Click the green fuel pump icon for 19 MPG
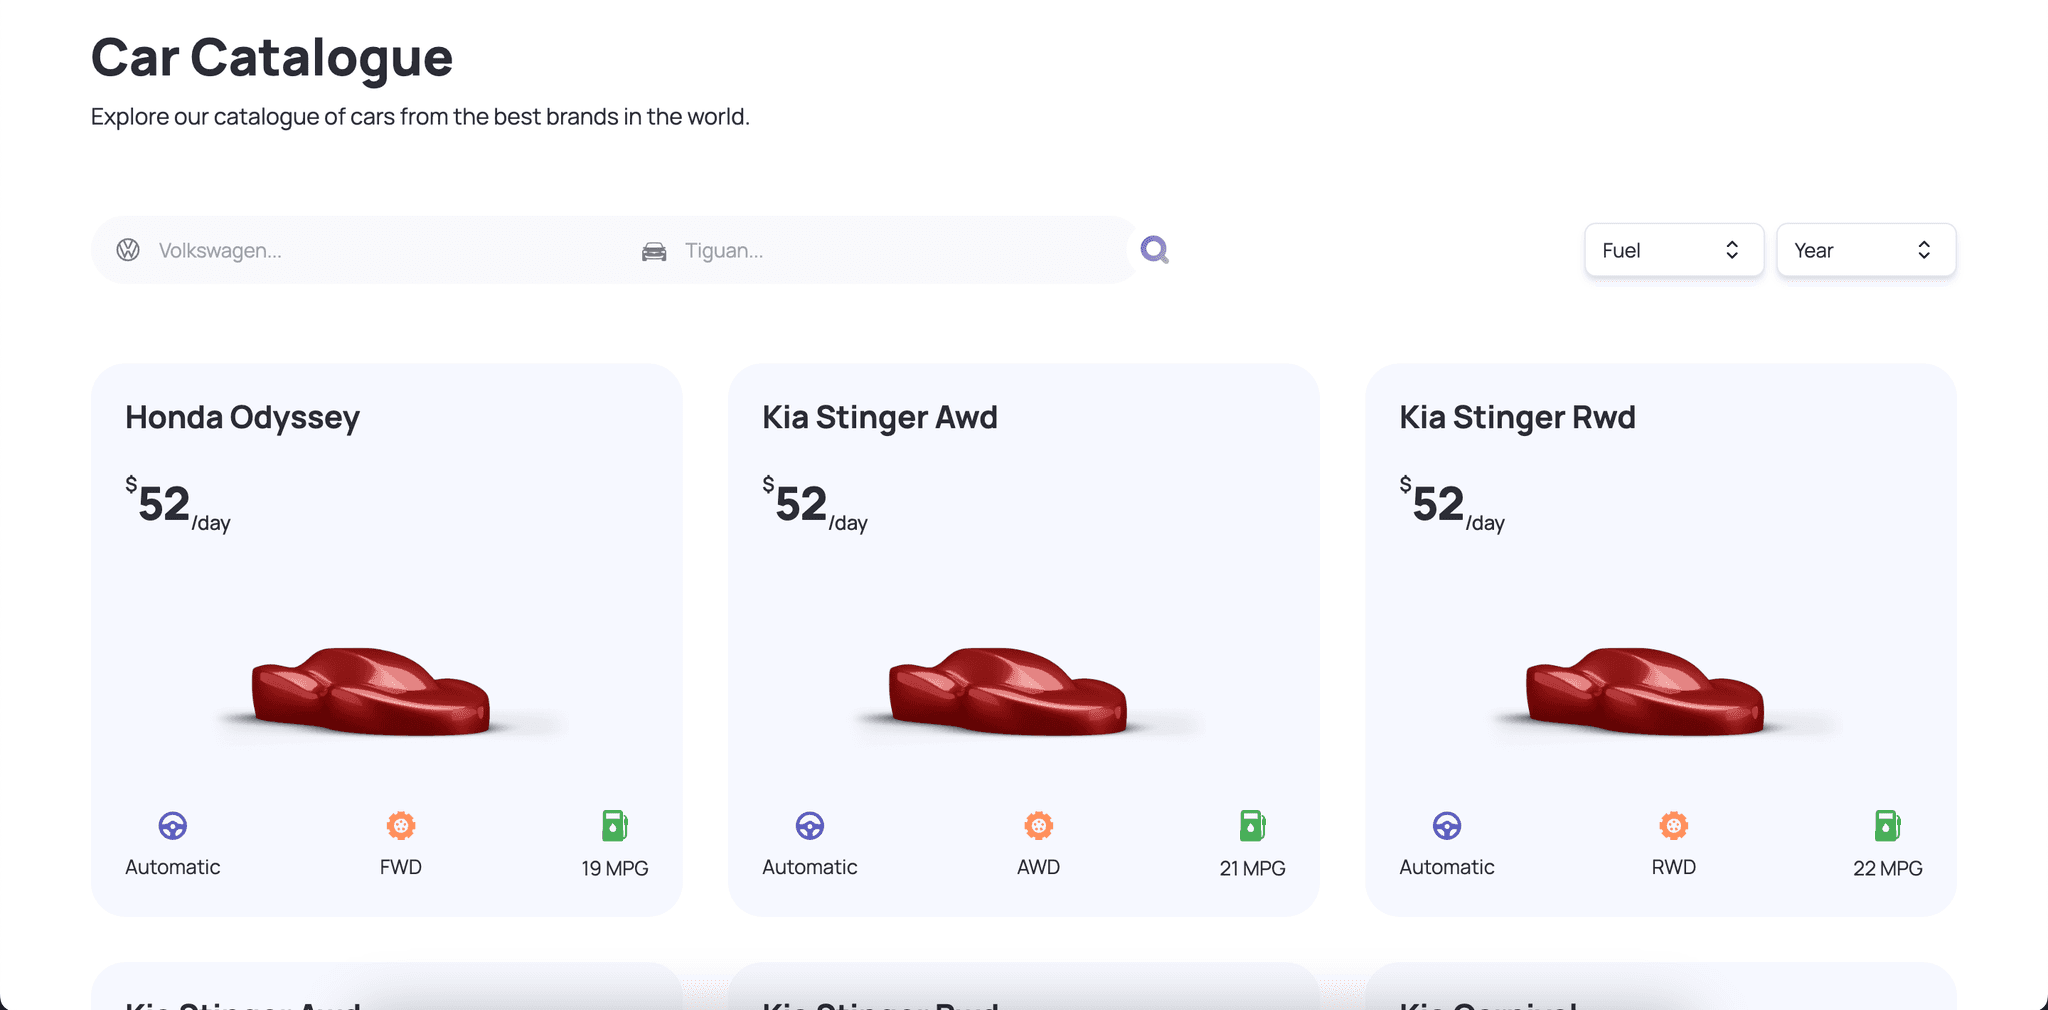 coord(614,825)
